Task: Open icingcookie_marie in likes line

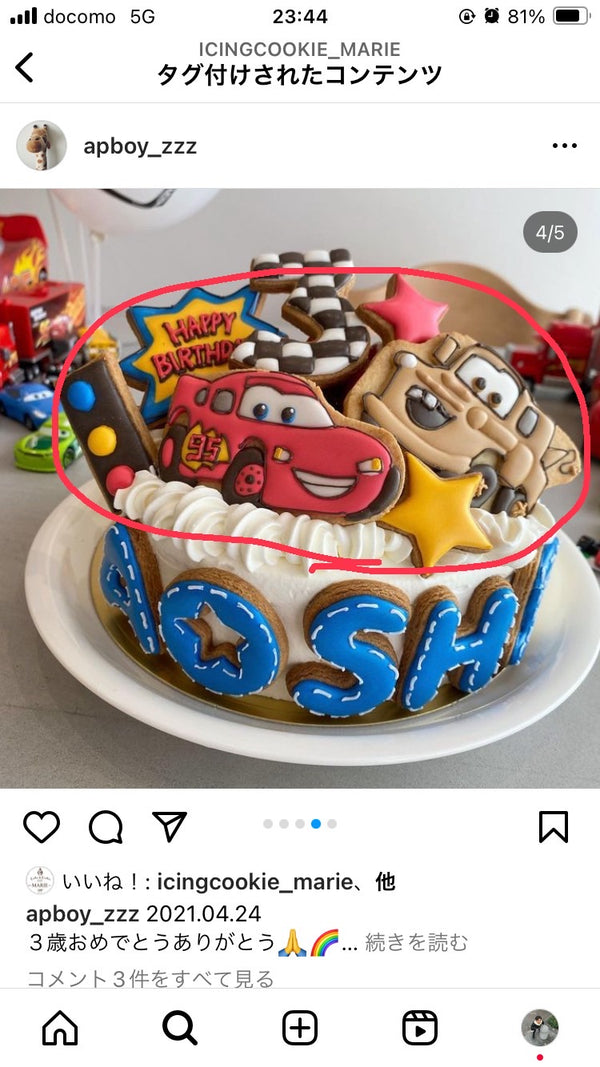Action: click(256, 883)
